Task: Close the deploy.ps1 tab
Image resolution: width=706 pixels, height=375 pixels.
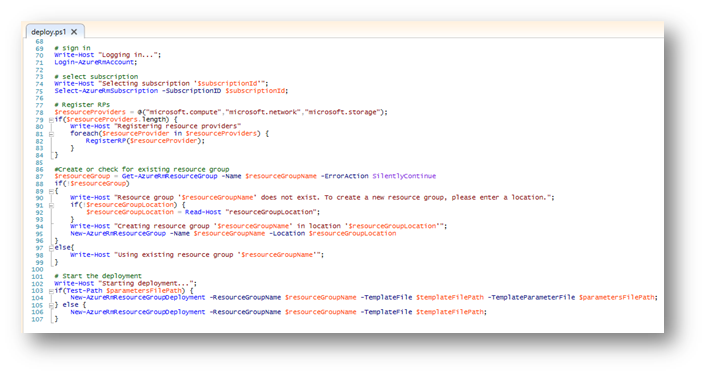Action: [x=74, y=32]
